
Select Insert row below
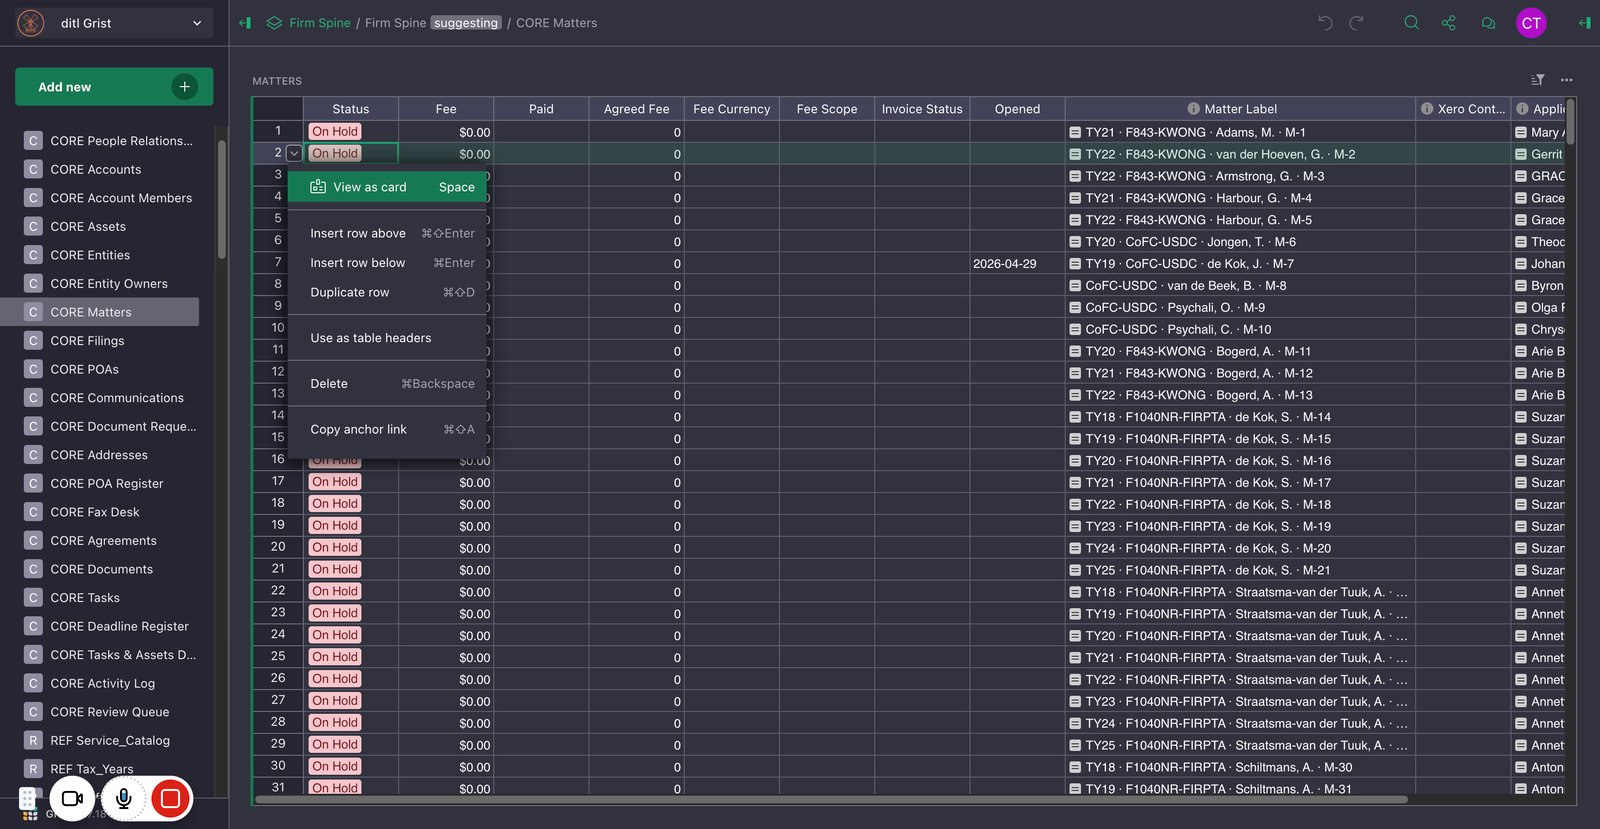388,263
